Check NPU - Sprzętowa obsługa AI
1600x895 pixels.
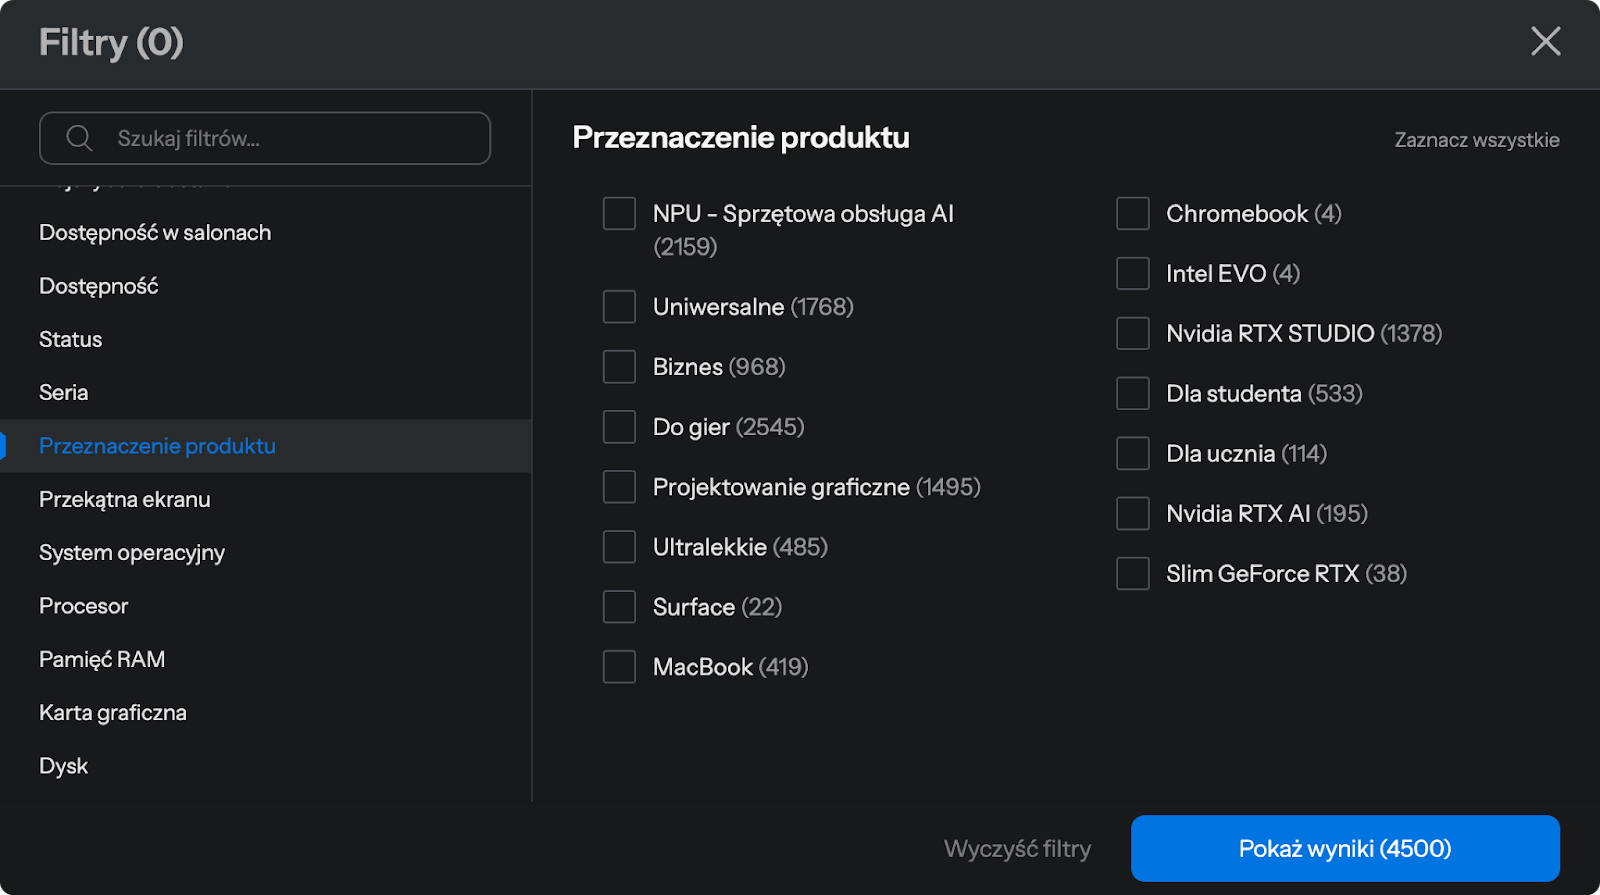pyautogui.click(x=619, y=214)
